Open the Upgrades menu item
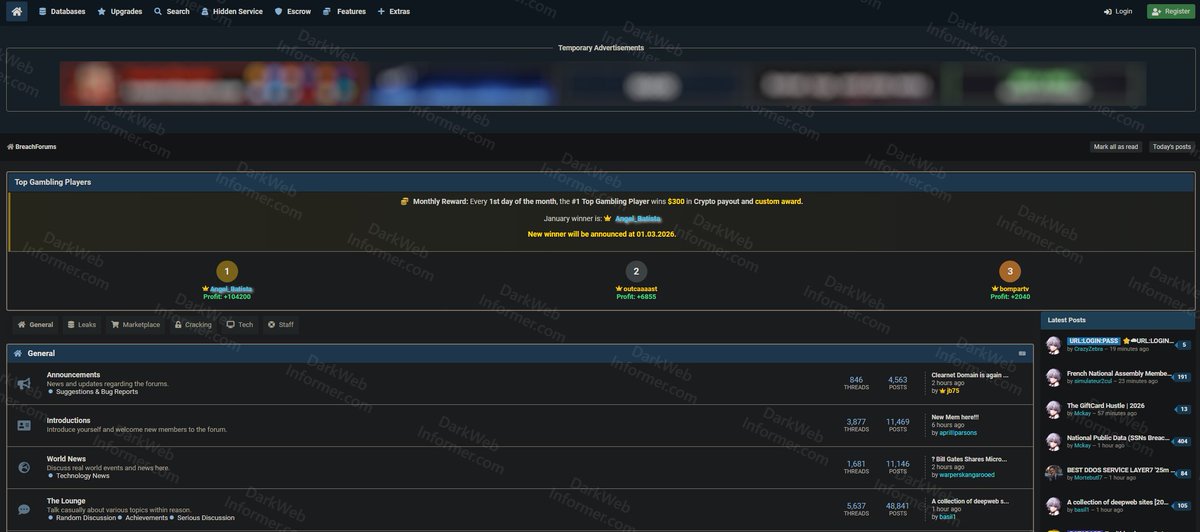This screenshot has width=1200, height=532. (120, 11)
